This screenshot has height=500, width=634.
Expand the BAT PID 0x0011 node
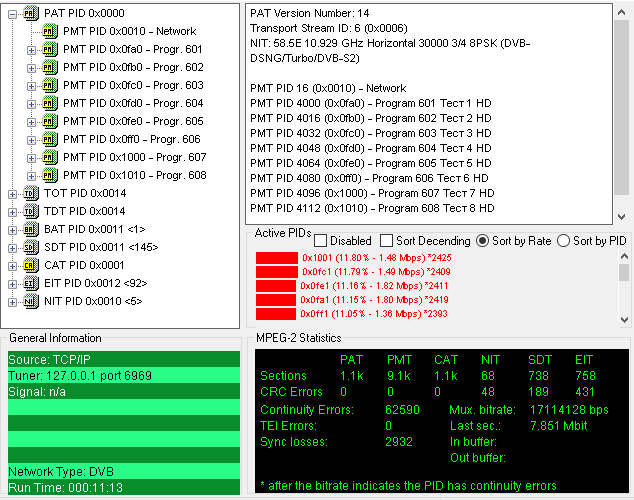coord(13,230)
